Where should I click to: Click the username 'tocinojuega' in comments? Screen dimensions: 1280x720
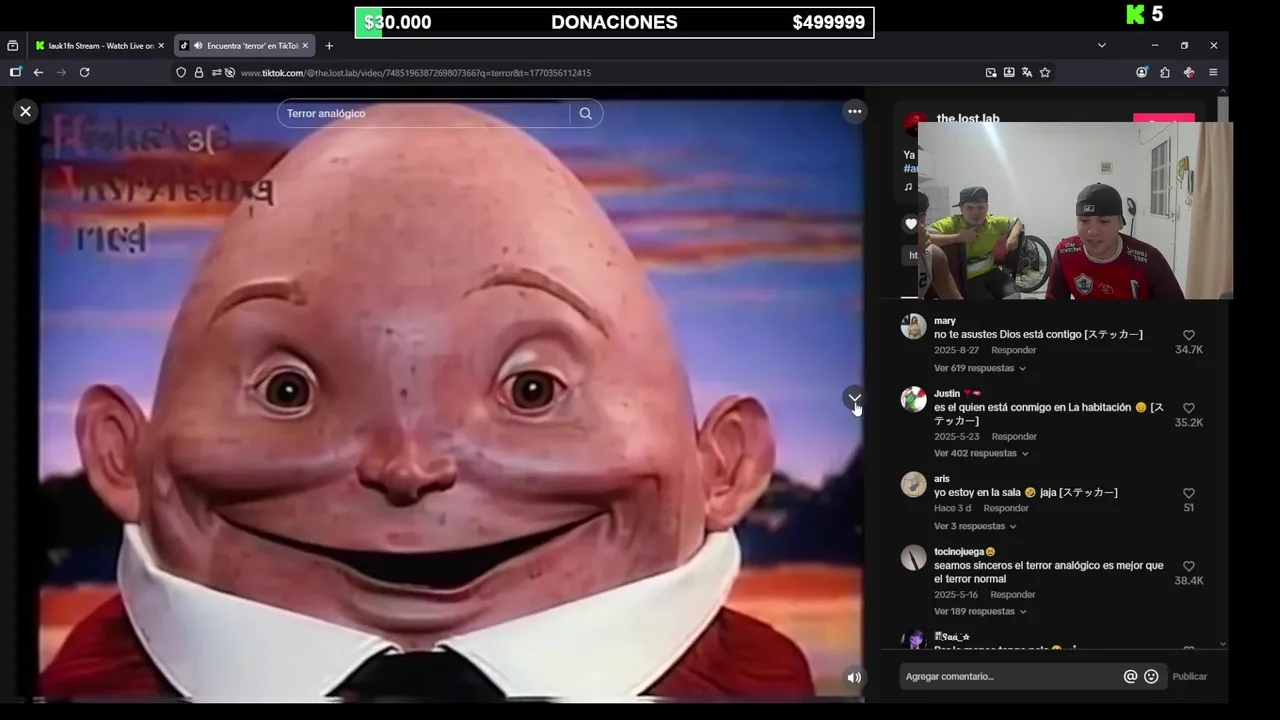click(x=960, y=552)
